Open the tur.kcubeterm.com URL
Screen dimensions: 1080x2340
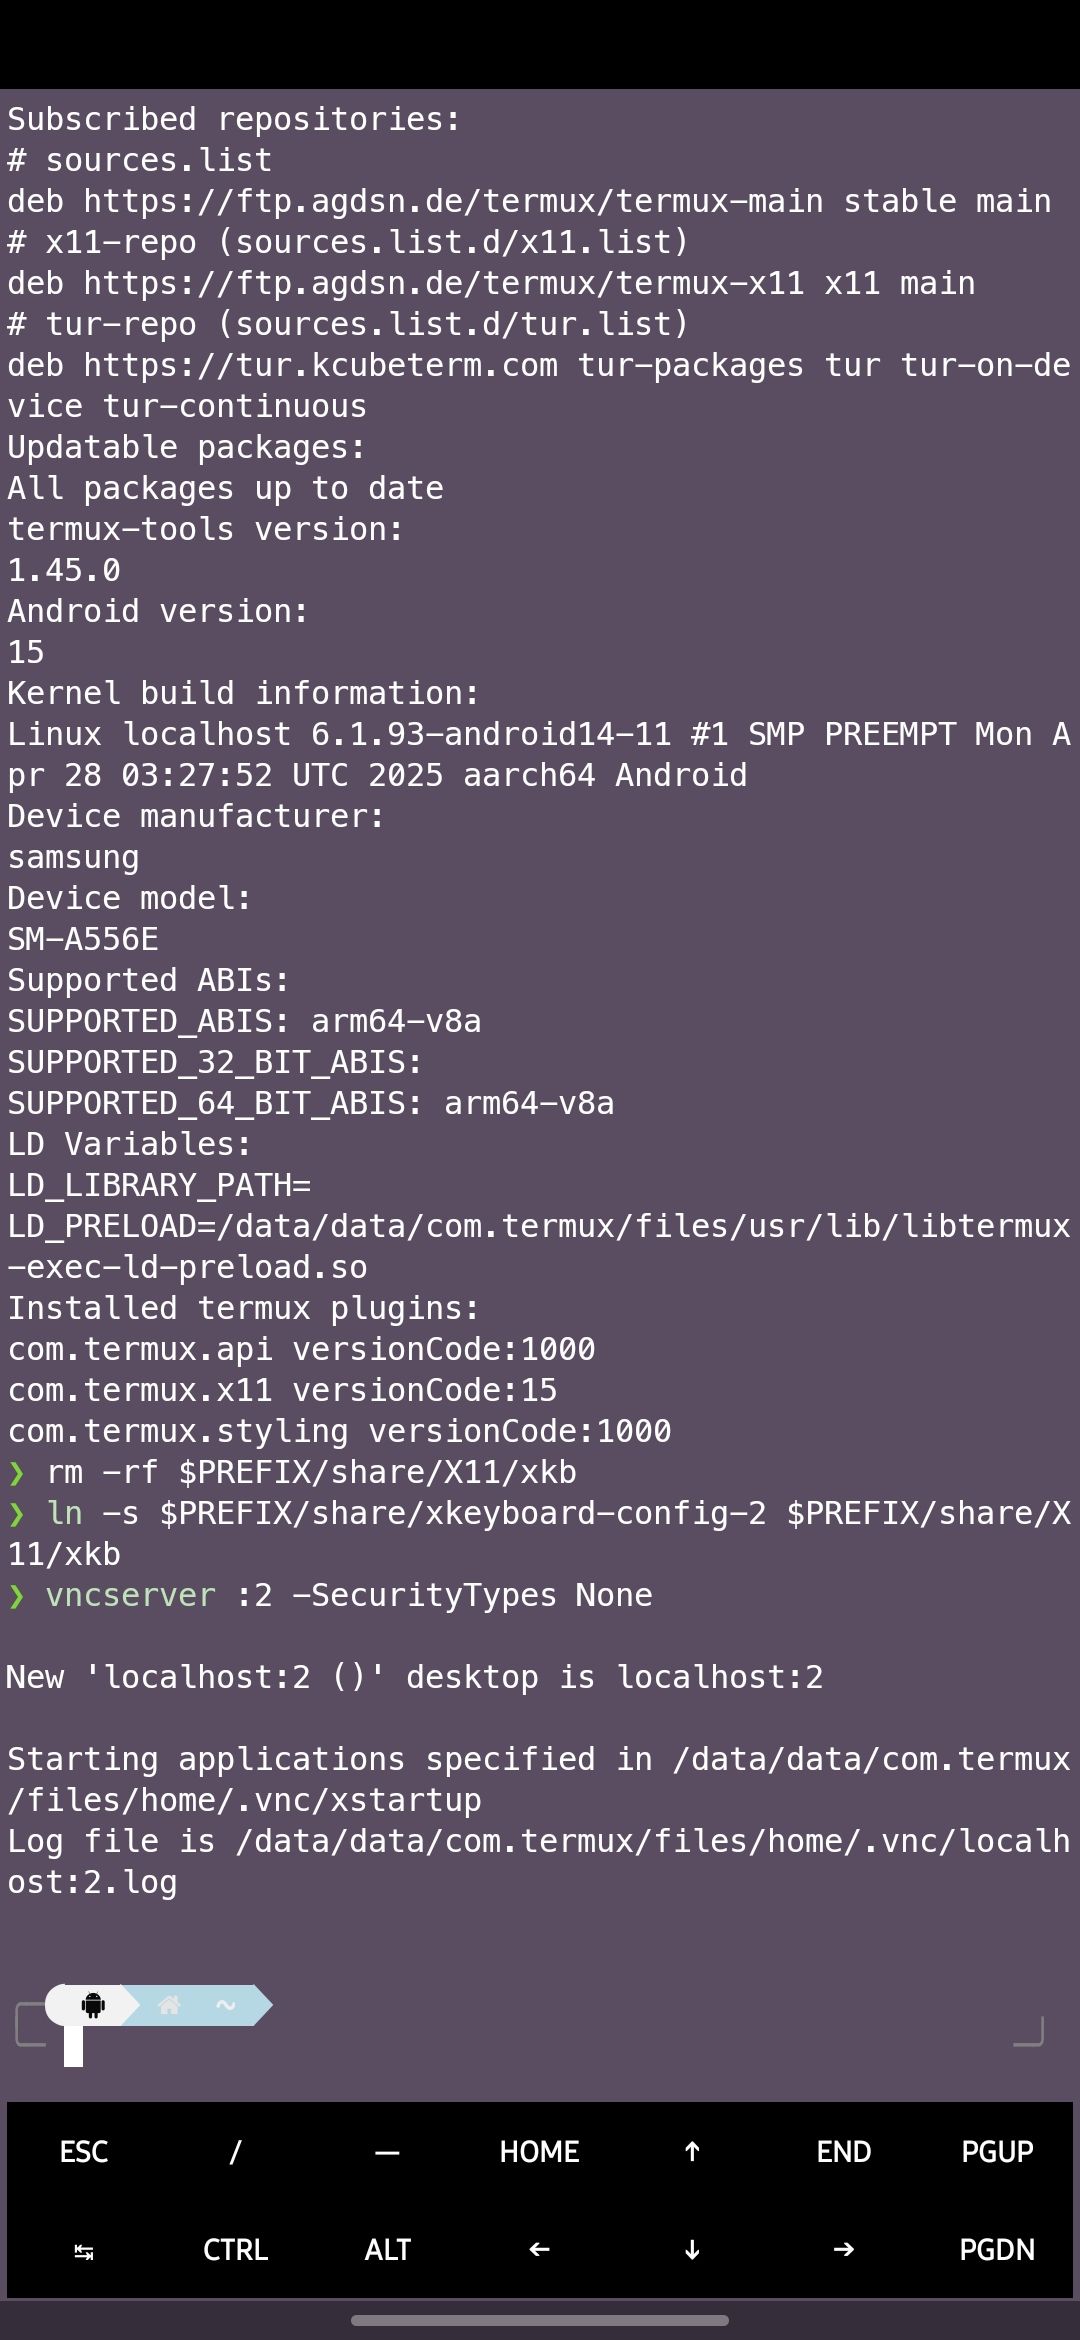tap(320, 365)
